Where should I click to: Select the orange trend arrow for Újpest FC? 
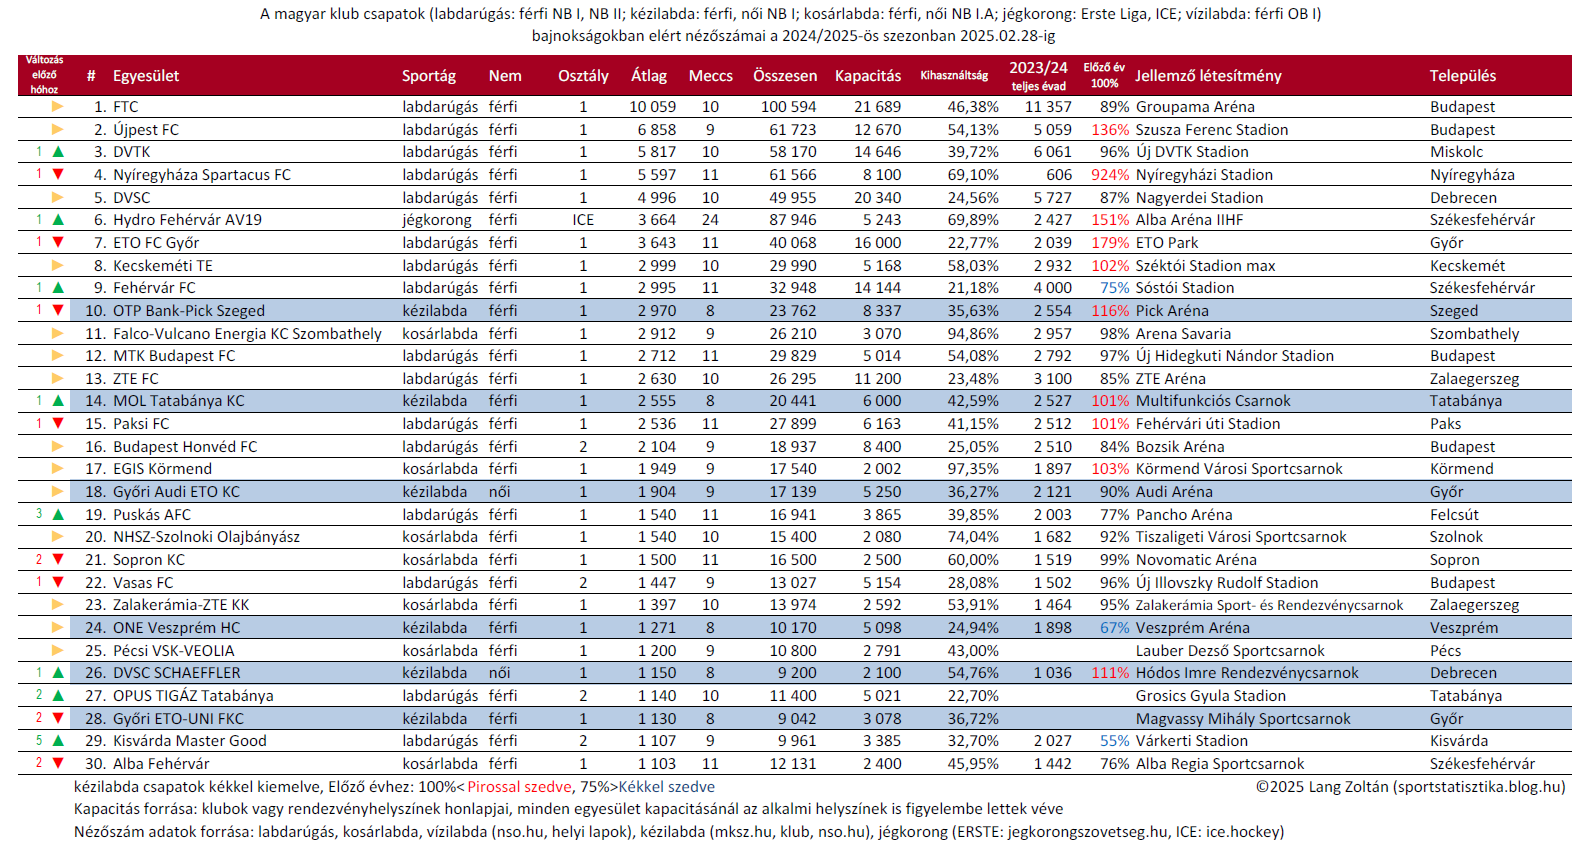pos(58,129)
